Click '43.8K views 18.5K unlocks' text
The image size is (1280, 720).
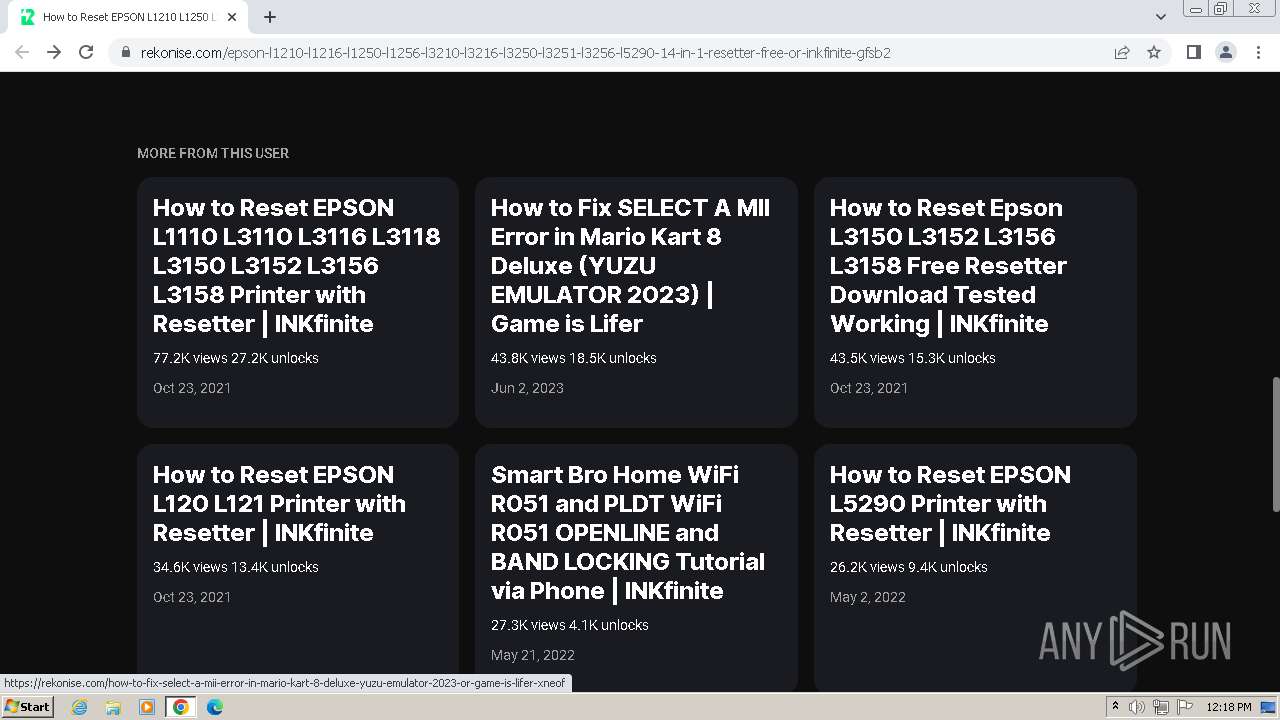tap(574, 358)
